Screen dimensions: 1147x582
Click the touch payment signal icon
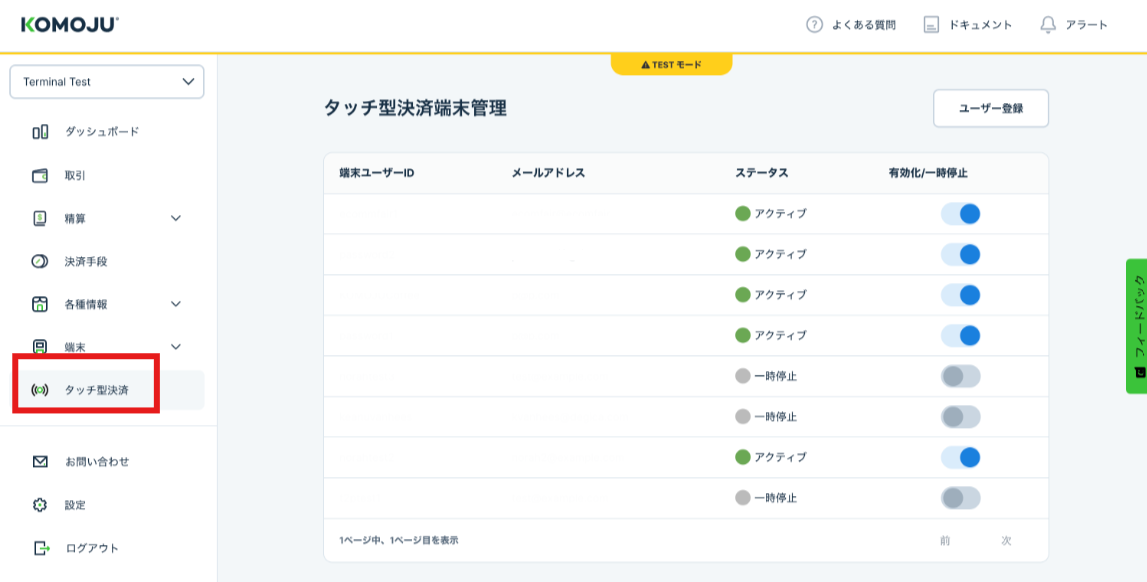coord(40,390)
